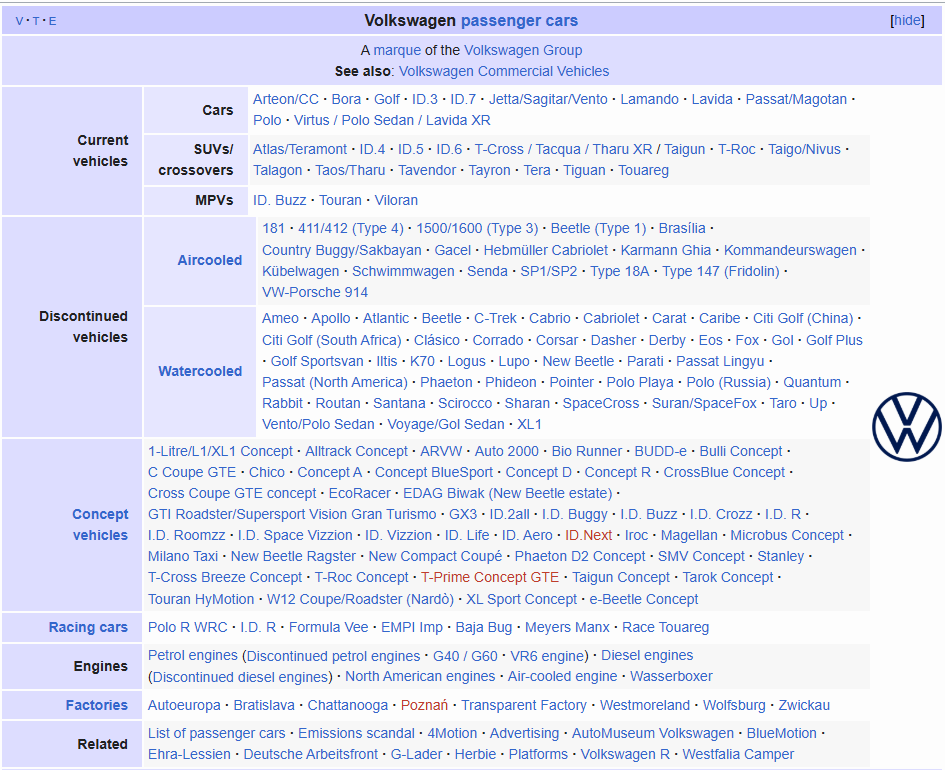Screen dimensions: 945x770
Task: Open the red T-Prime Concept GTE link
Action: pos(490,577)
